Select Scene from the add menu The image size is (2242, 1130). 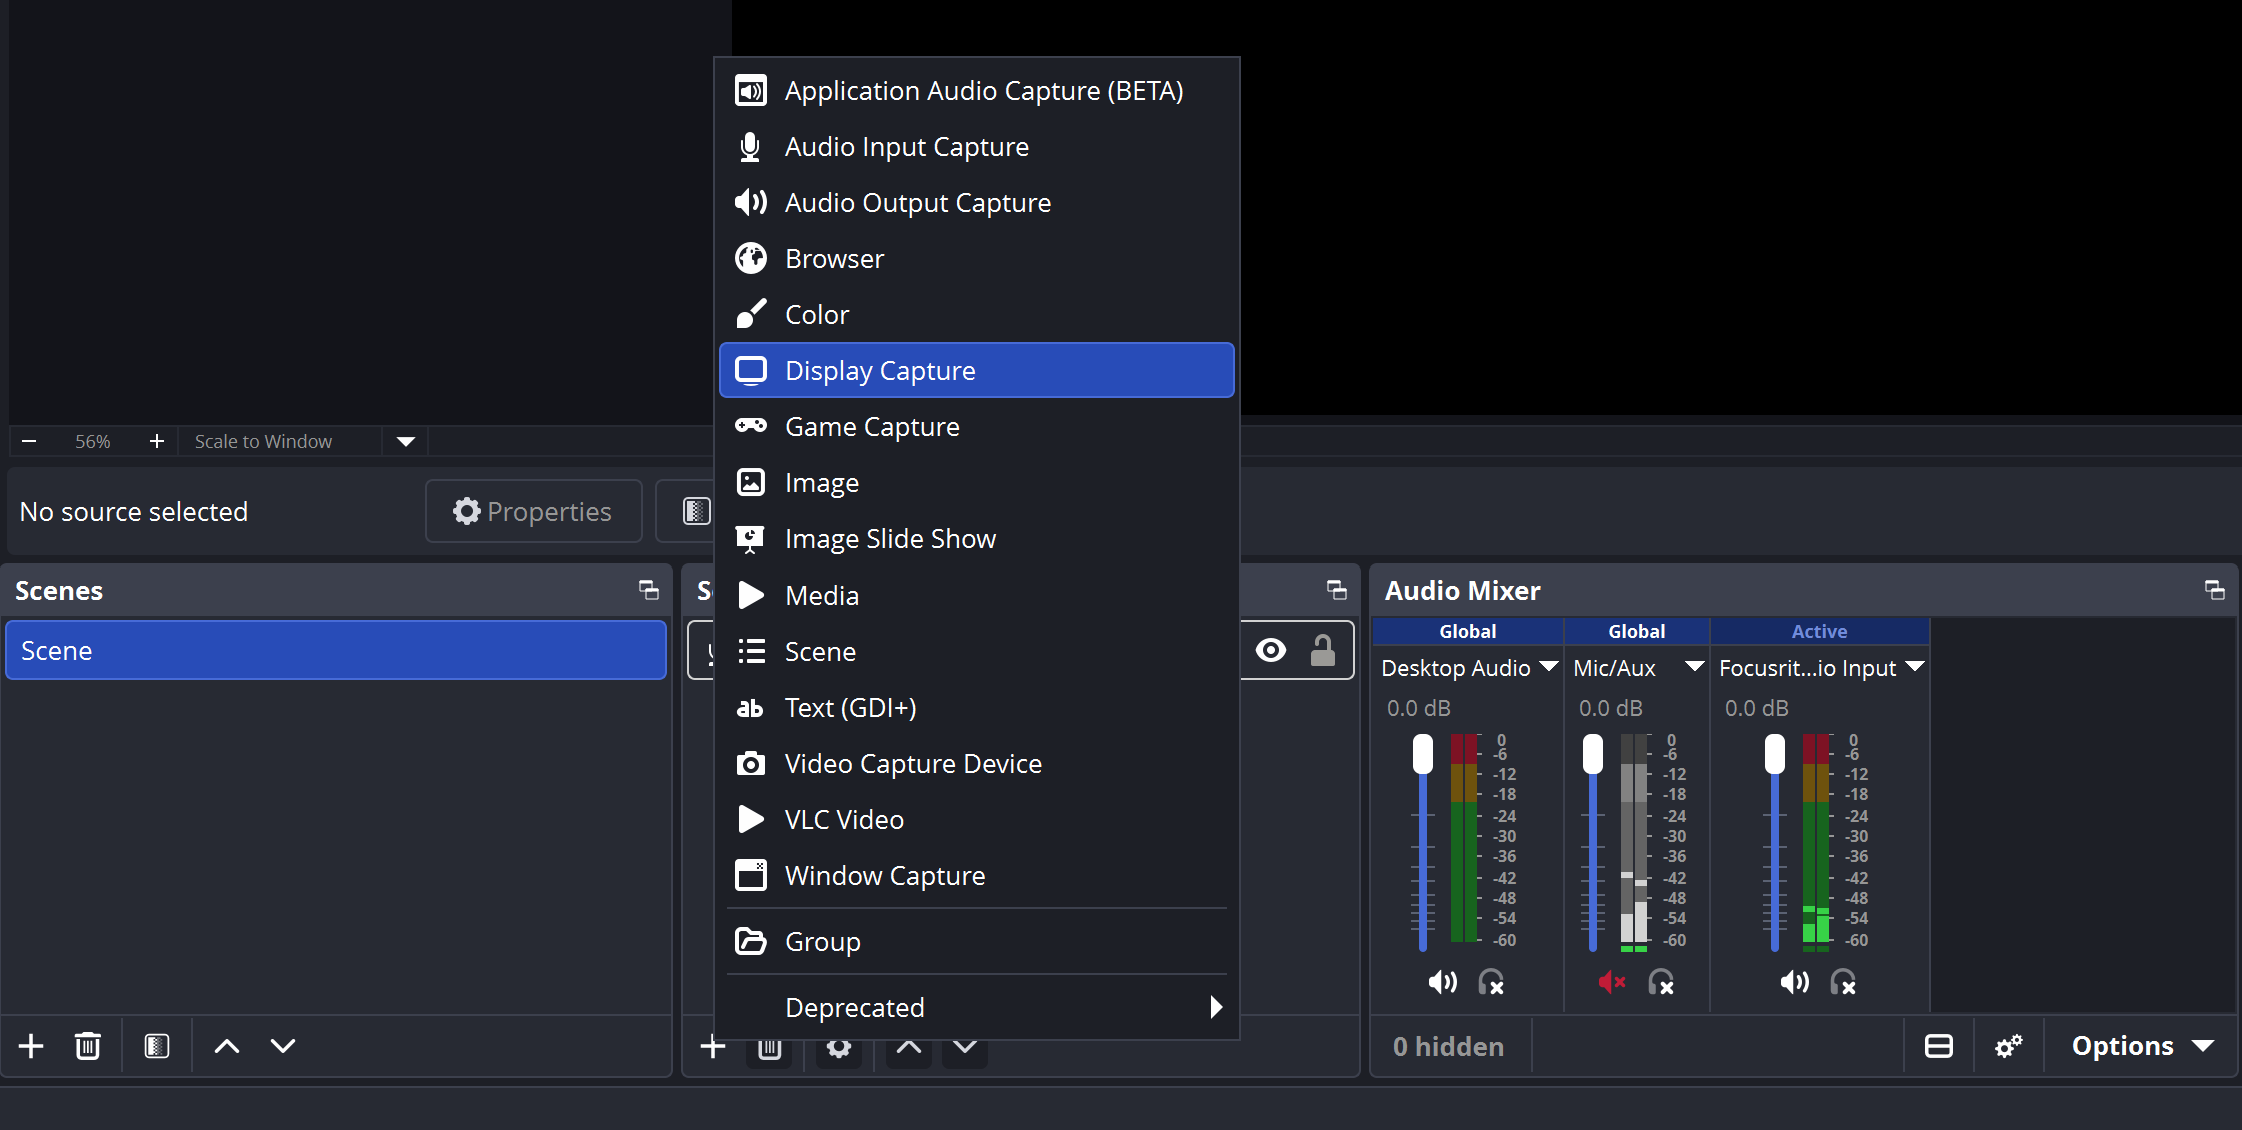pyautogui.click(x=976, y=652)
